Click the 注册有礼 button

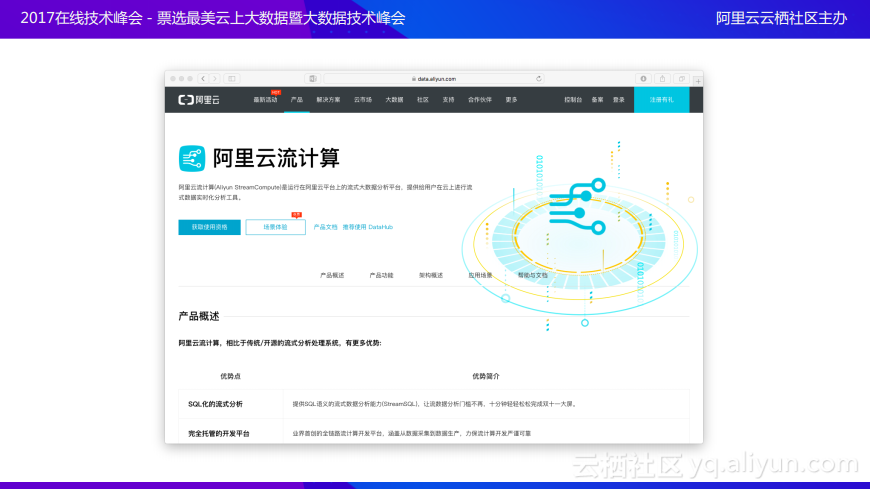tap(661, 100)
